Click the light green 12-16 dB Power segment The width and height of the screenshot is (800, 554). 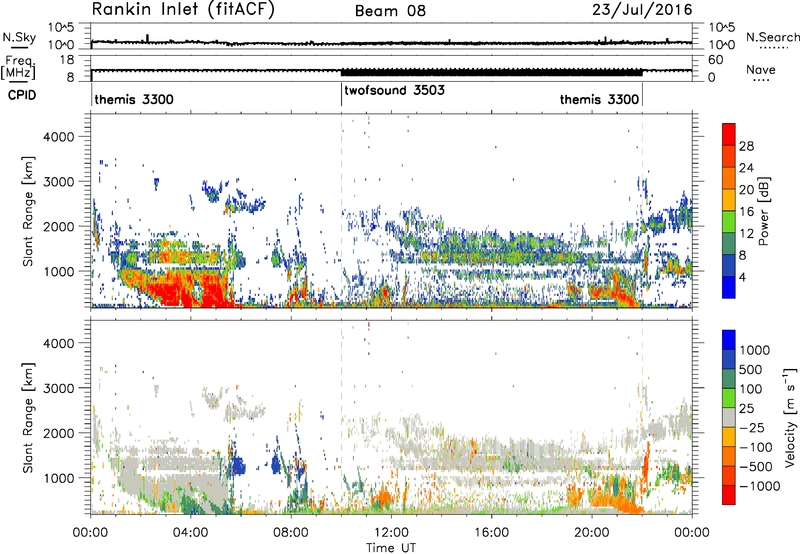(729, 222)
